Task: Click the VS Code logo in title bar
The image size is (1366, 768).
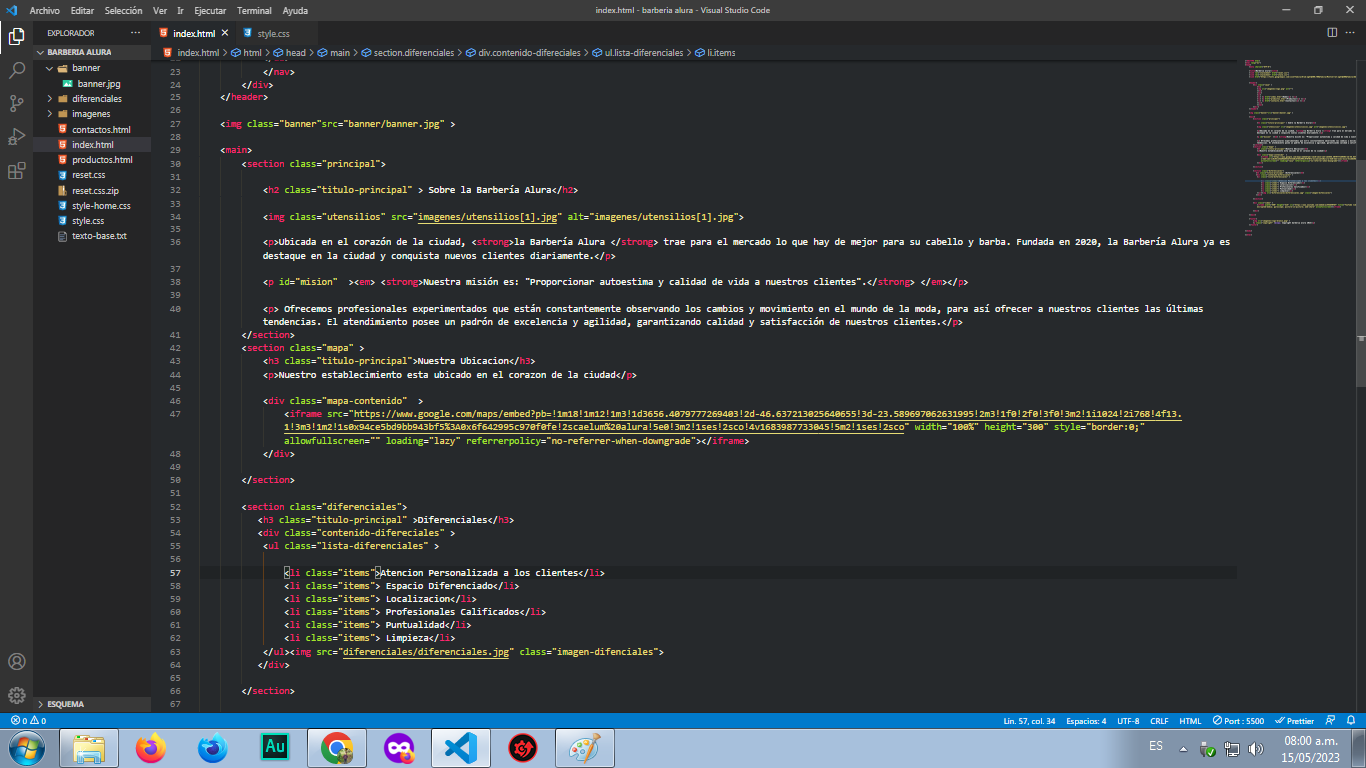Action: tap(12, 10)
